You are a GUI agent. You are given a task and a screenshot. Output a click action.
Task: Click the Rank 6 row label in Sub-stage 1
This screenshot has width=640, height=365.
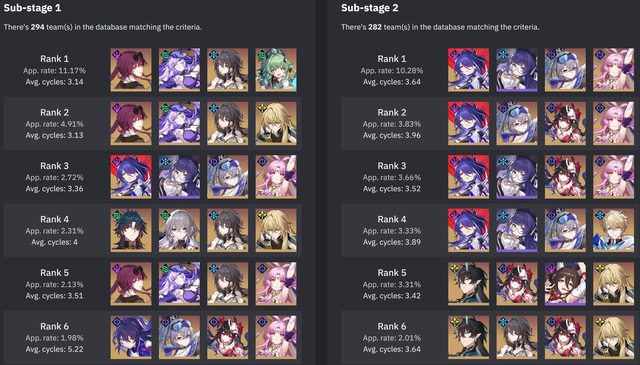click(54, 326)
